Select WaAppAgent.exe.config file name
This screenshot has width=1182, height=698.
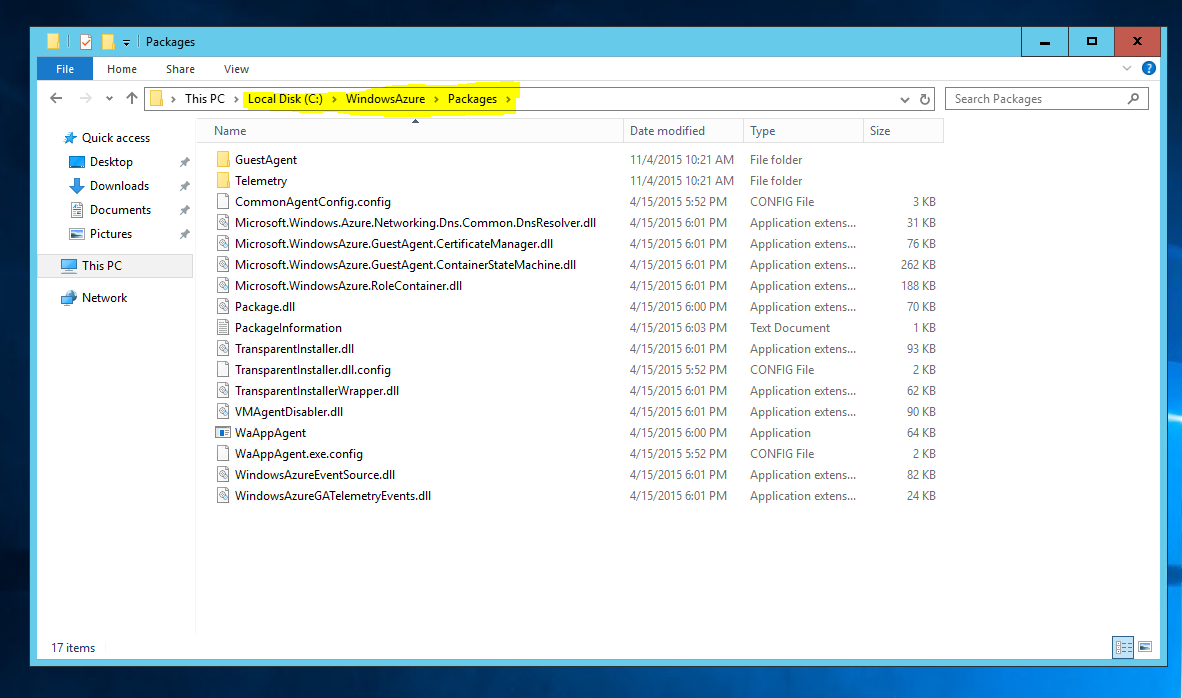299,454
